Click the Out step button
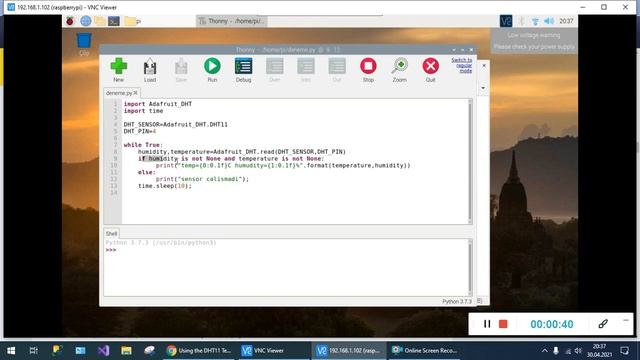 coord(337,70)
